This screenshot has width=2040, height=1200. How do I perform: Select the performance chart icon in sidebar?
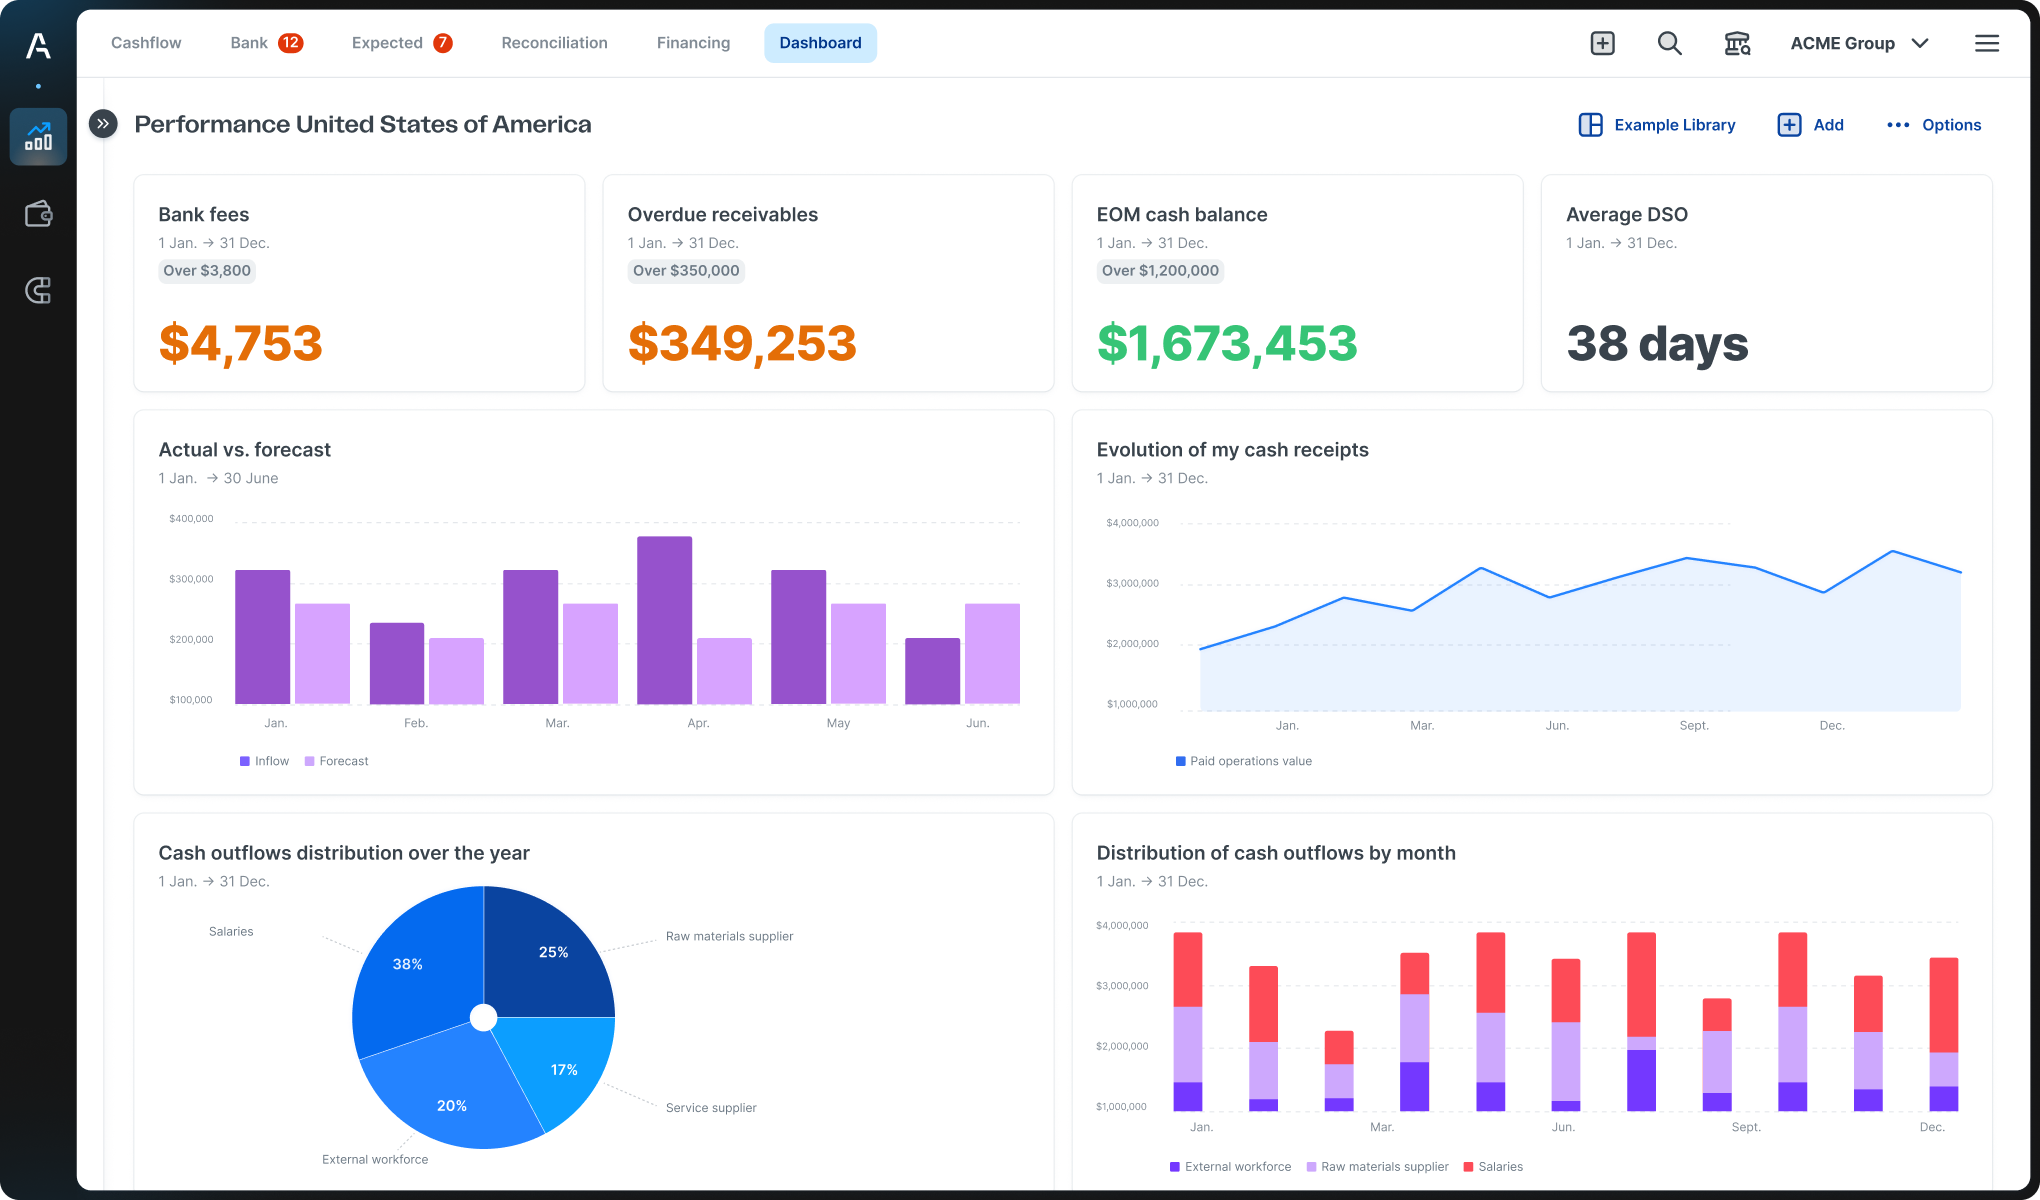pyautogui.click(x=38, y=136)
